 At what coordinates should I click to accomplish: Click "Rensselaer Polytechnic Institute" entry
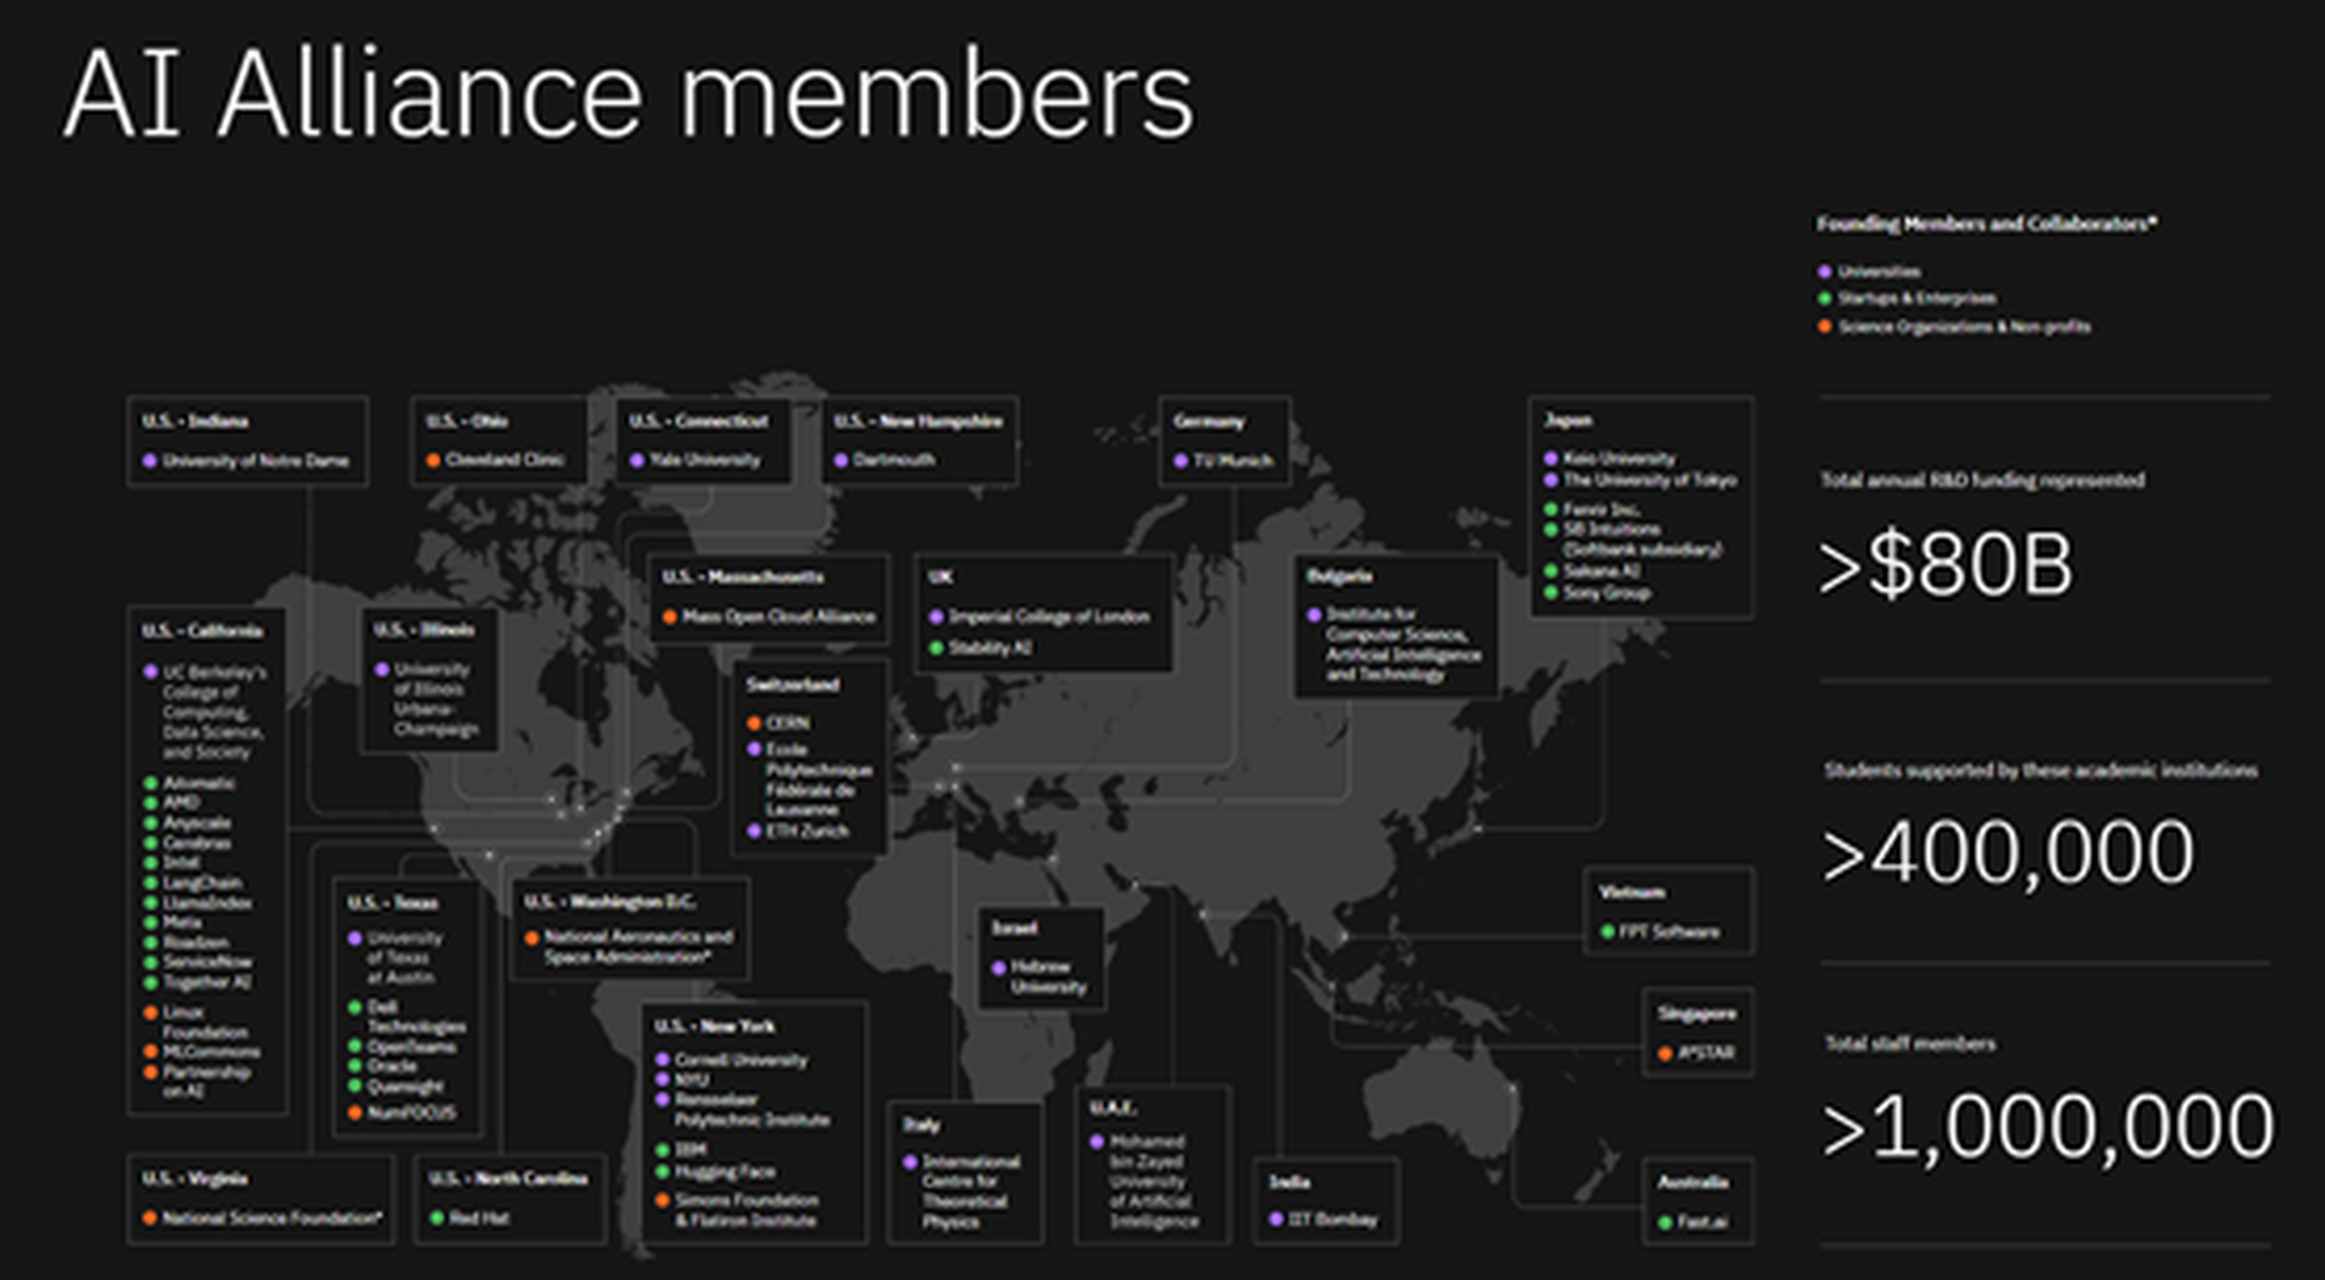pyautogui.click(x=752, y=1110)
